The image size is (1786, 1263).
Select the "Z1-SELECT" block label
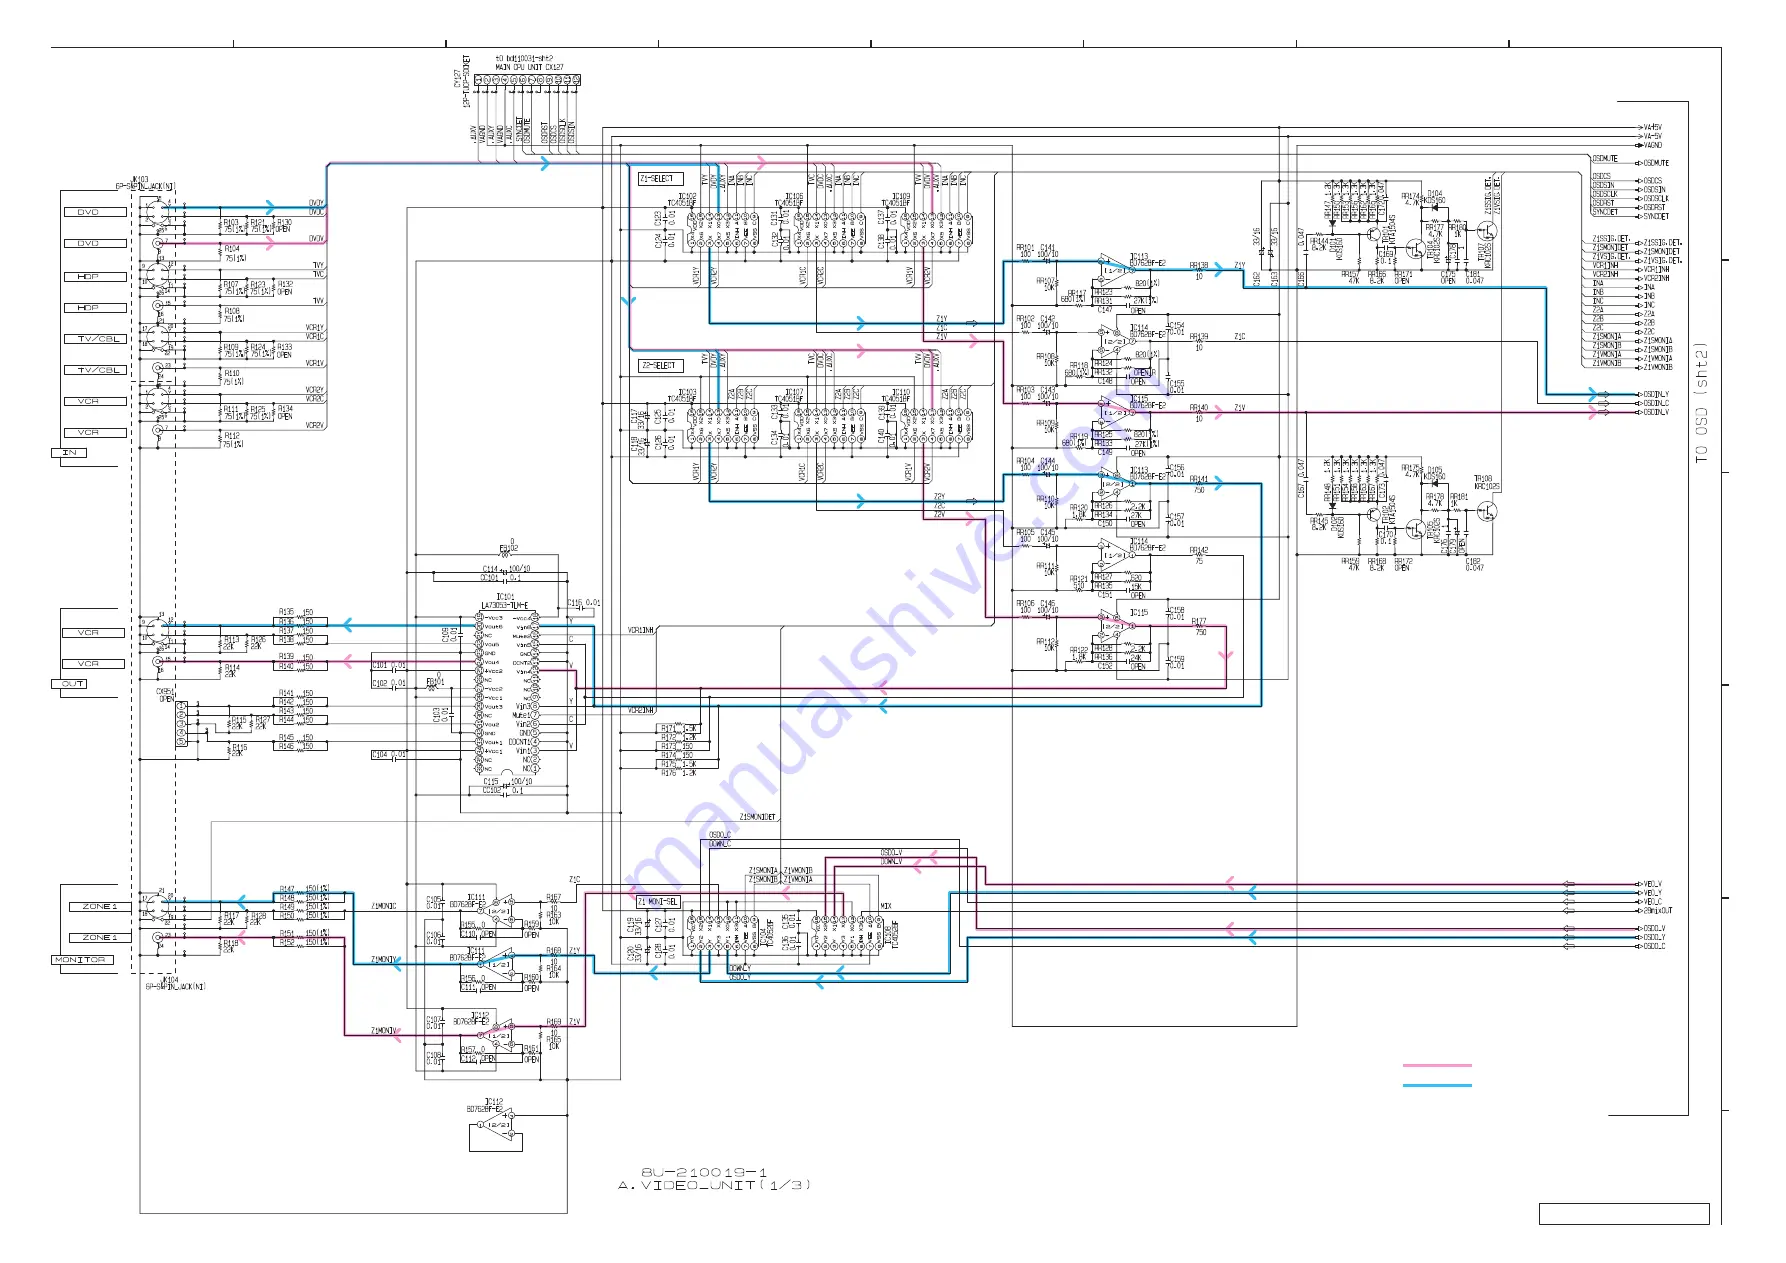(x=659, y=179)
